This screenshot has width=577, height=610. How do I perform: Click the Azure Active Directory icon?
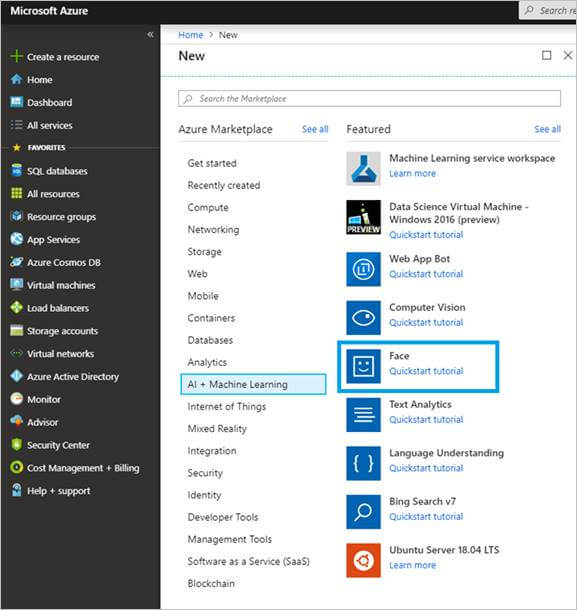(16, 376)
